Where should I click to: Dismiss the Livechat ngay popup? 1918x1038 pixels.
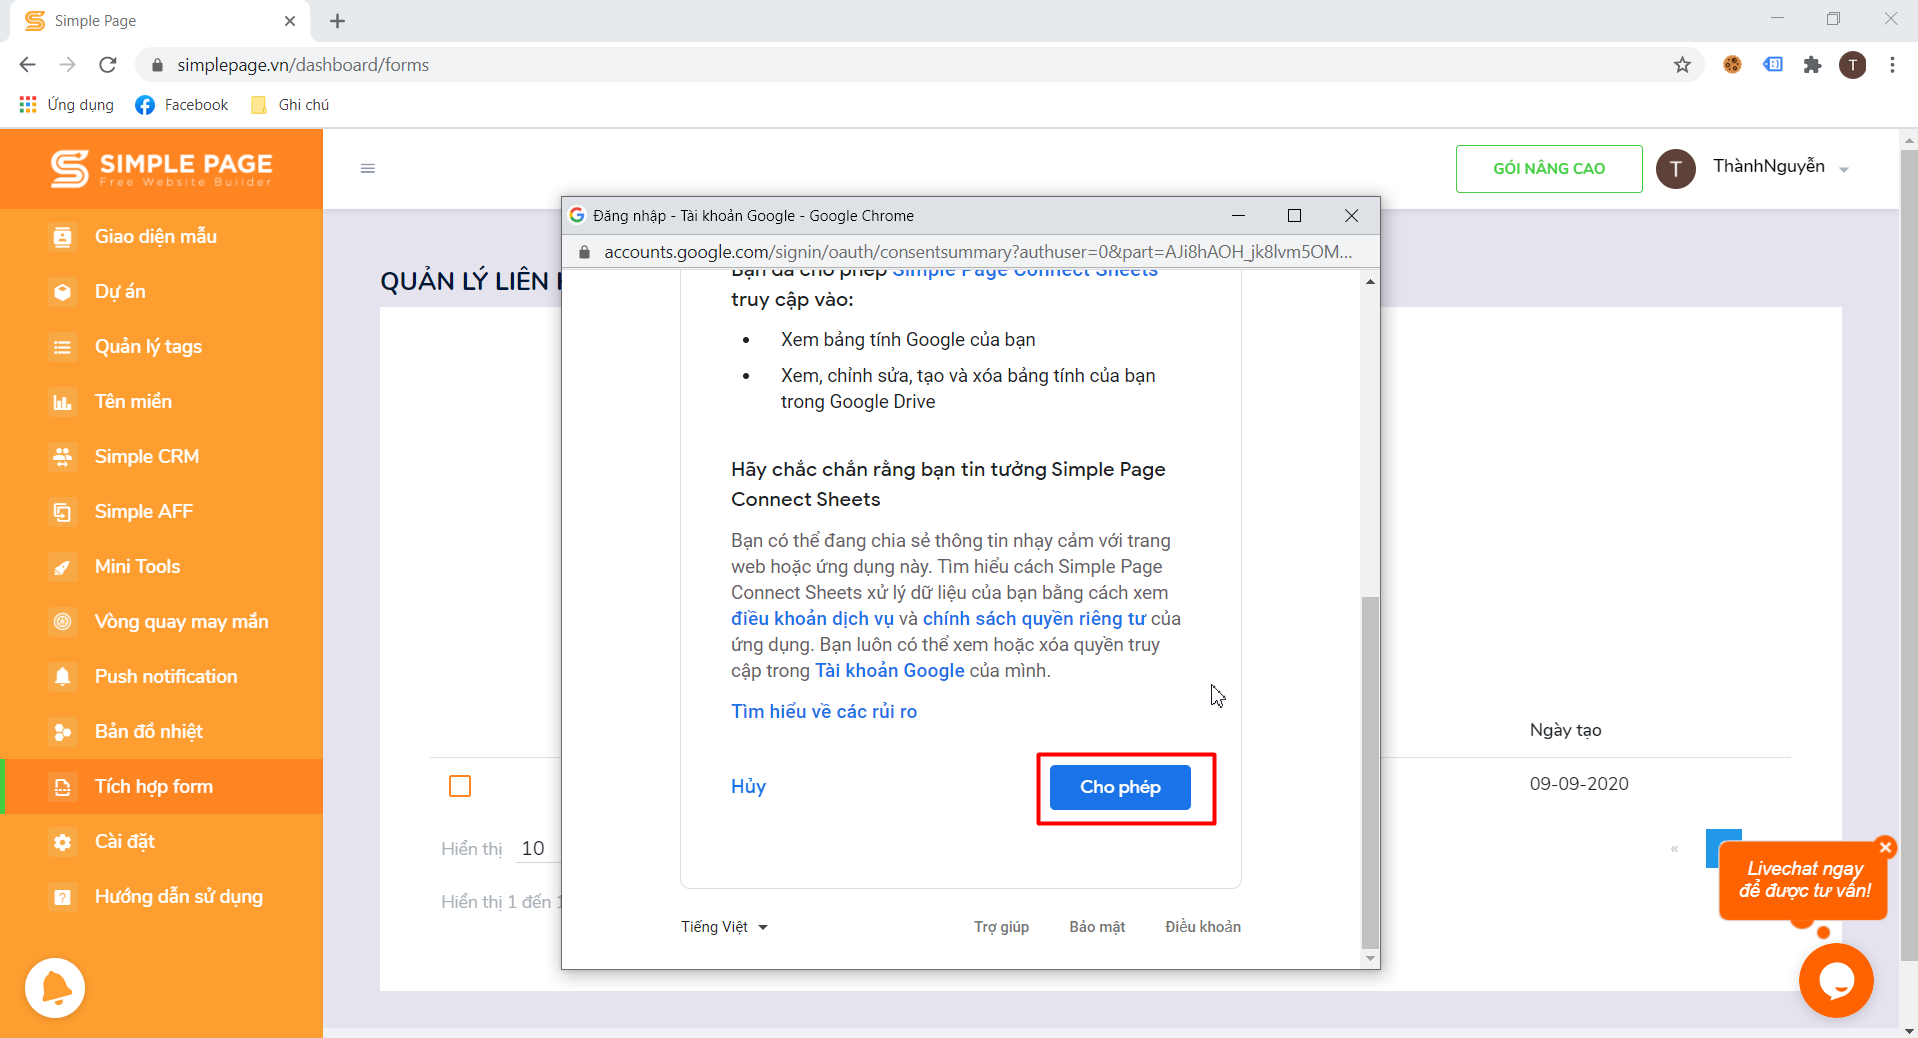pos(1885,848)
